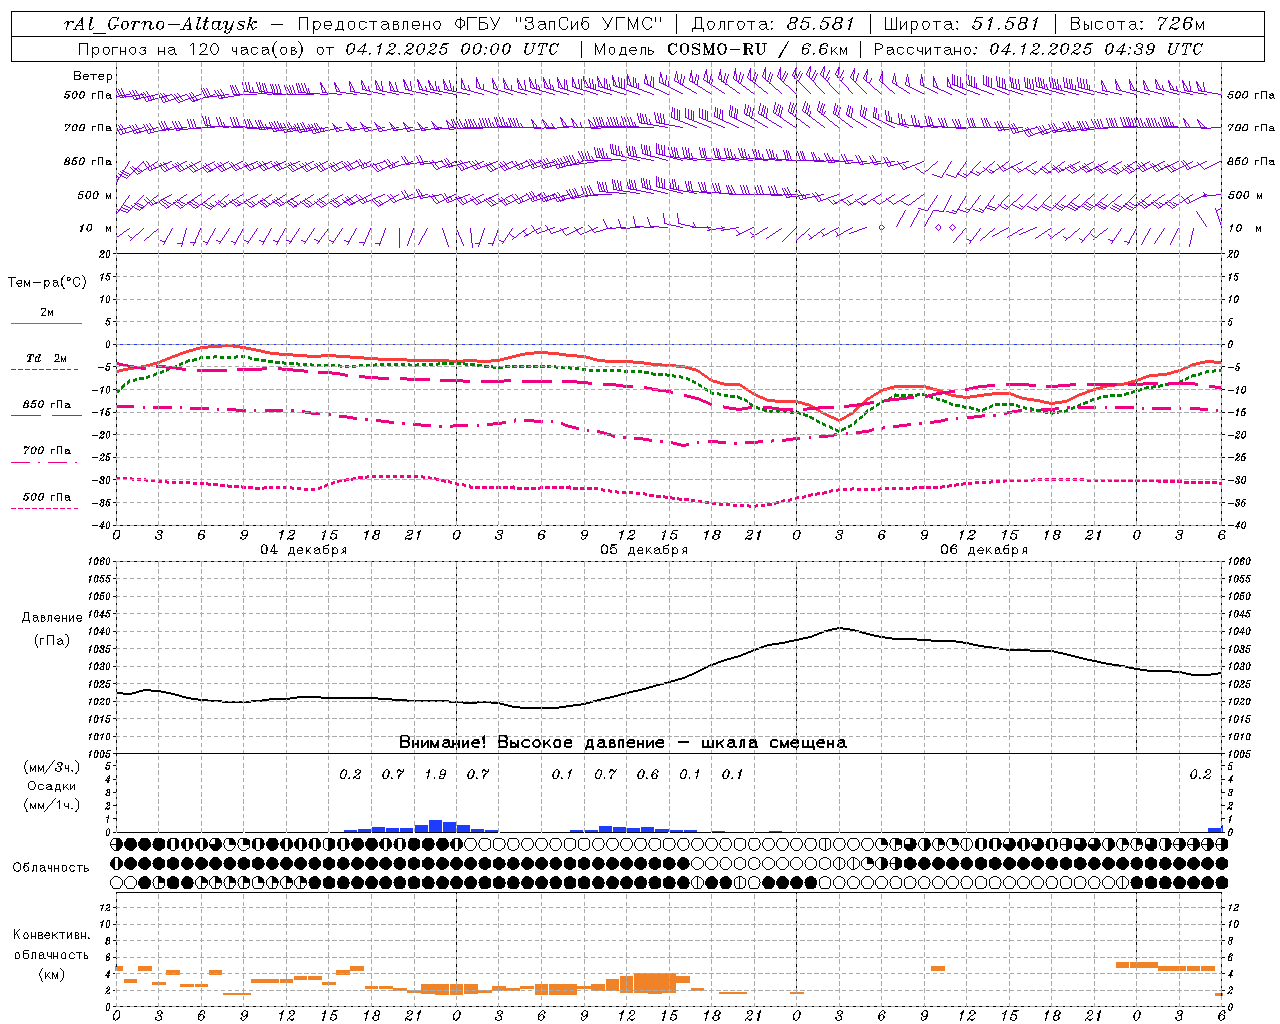Click the Модель COSMO-RU / 6.6км label
Viewport: 1280px width, 1024px height.
(x=721, y=49)
